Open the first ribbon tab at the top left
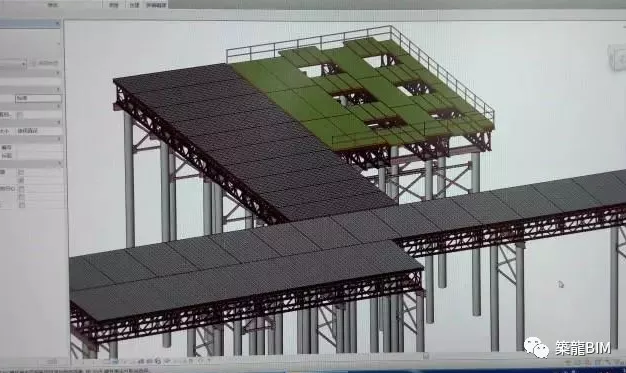626x373 pixels. 53,4
